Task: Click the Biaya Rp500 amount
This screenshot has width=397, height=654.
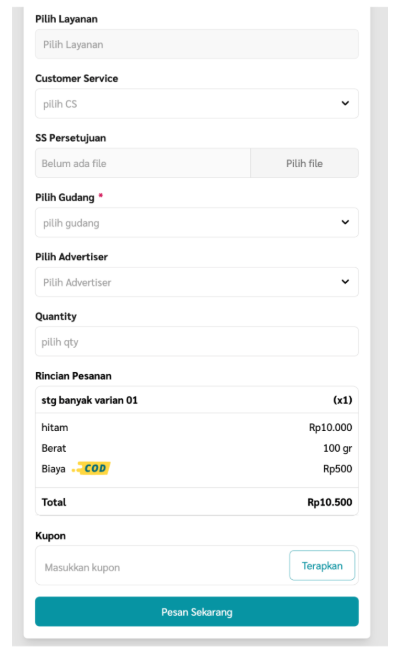Action: coord(337,469)
